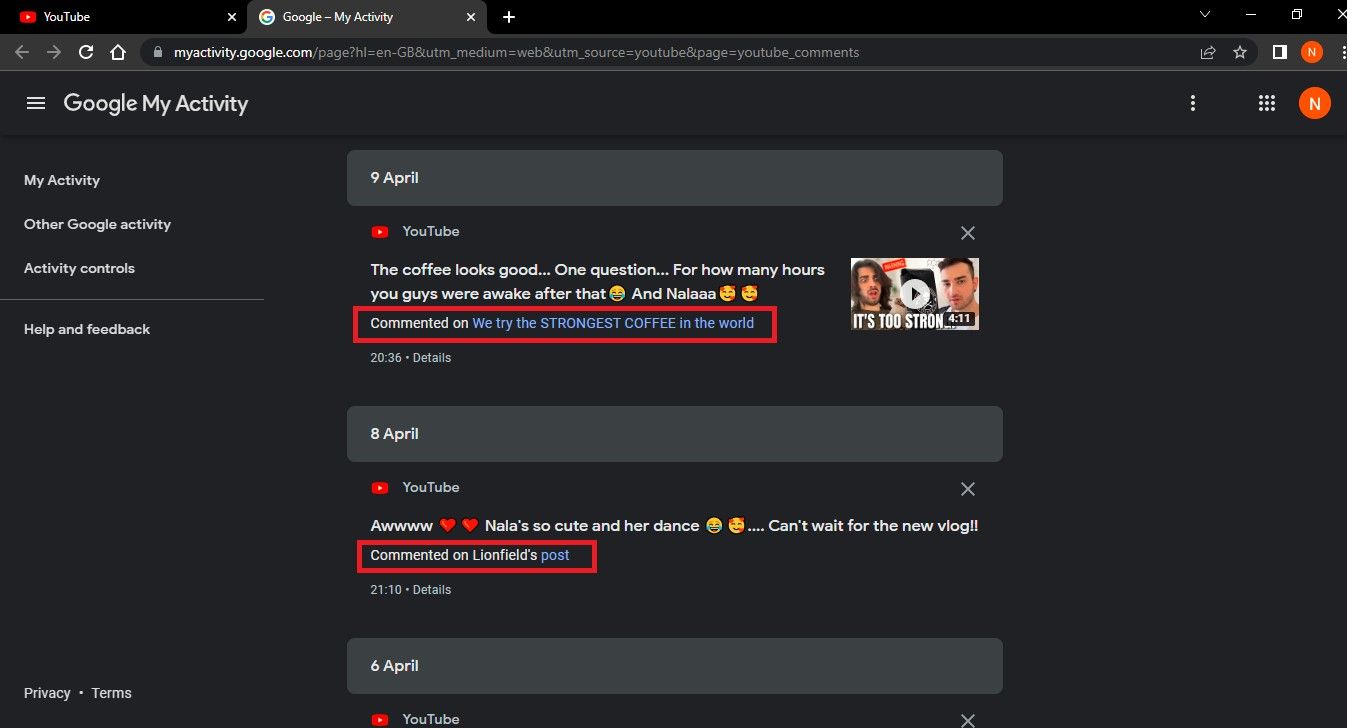Reload the page
The image size is (1347, 728).
click(x=86, y=52)
